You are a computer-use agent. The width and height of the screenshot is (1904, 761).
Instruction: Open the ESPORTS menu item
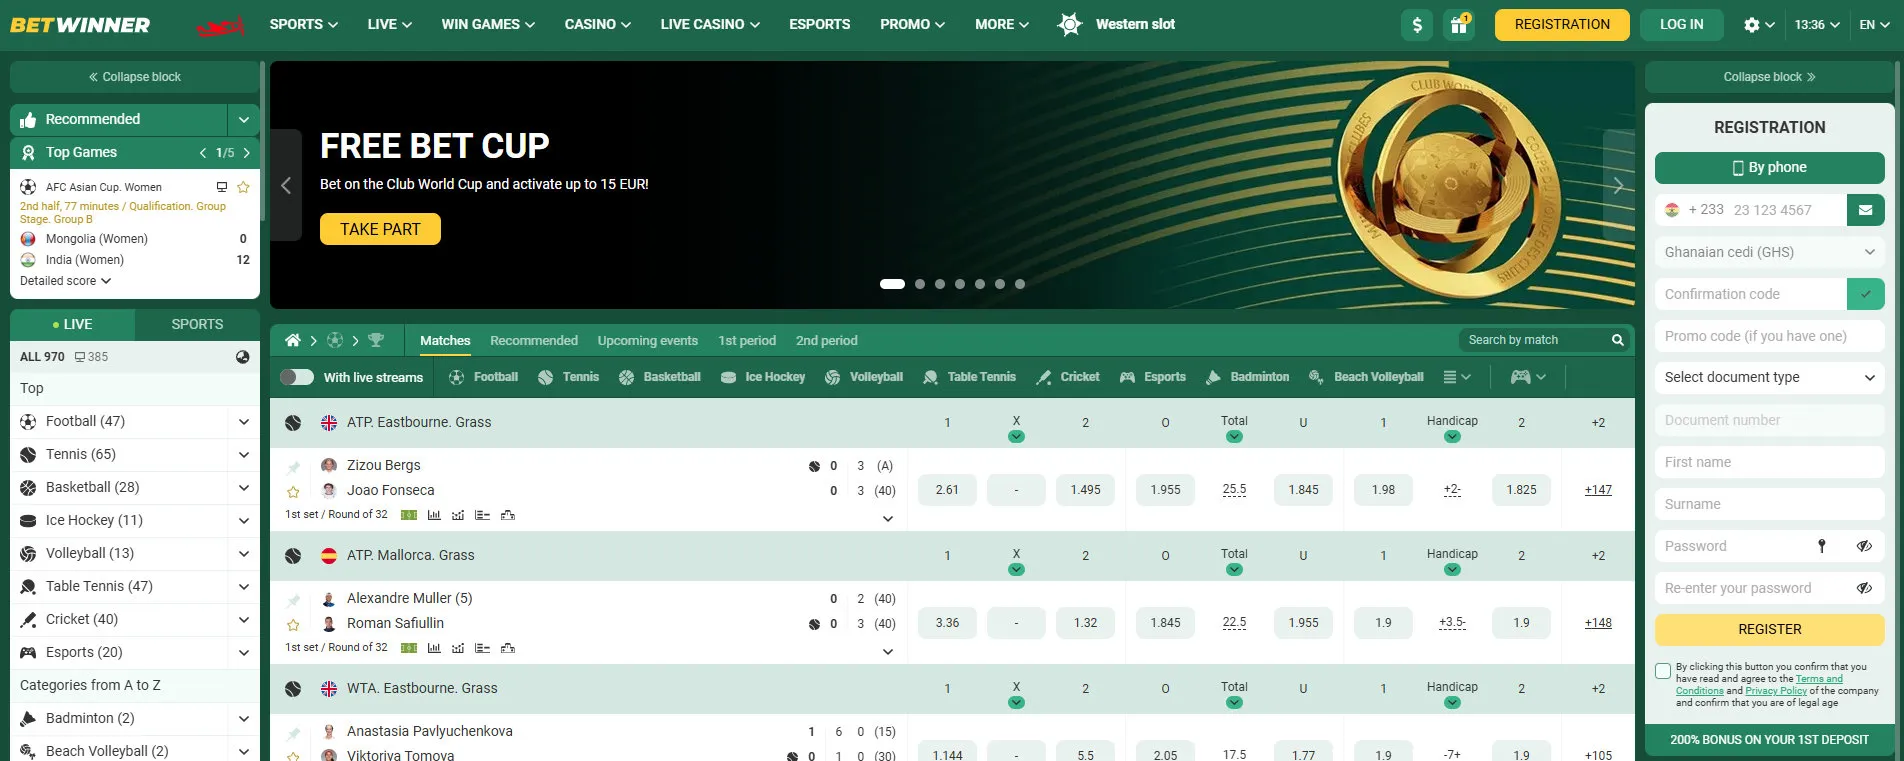(820, 24)
